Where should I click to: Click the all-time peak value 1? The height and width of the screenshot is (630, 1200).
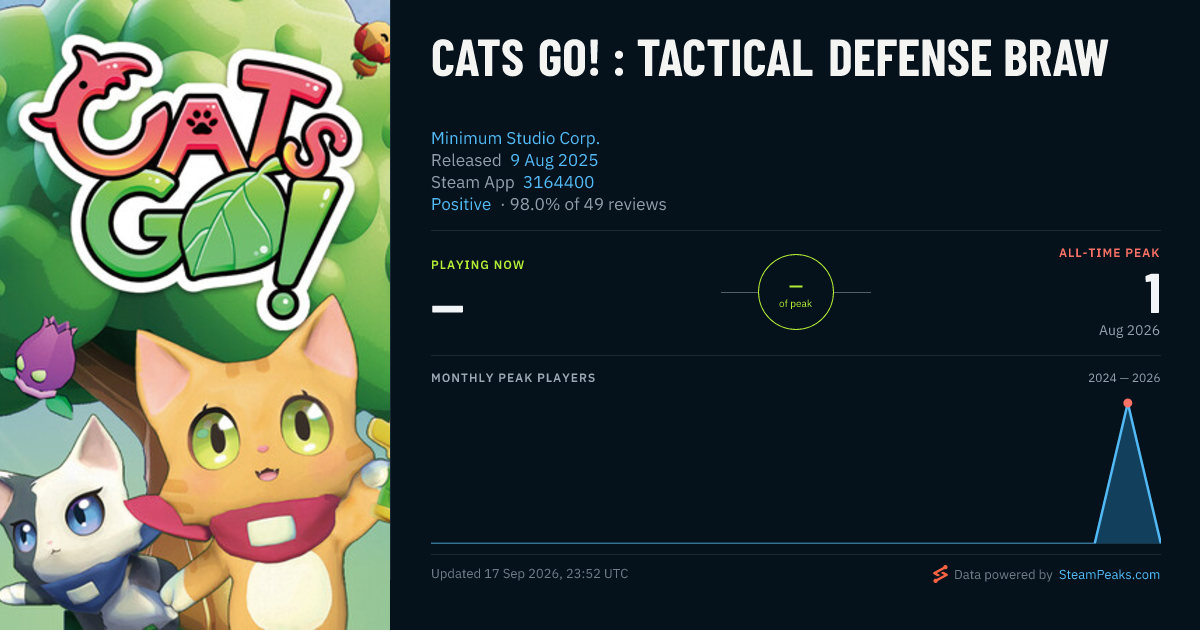(x=1152, y=294)
